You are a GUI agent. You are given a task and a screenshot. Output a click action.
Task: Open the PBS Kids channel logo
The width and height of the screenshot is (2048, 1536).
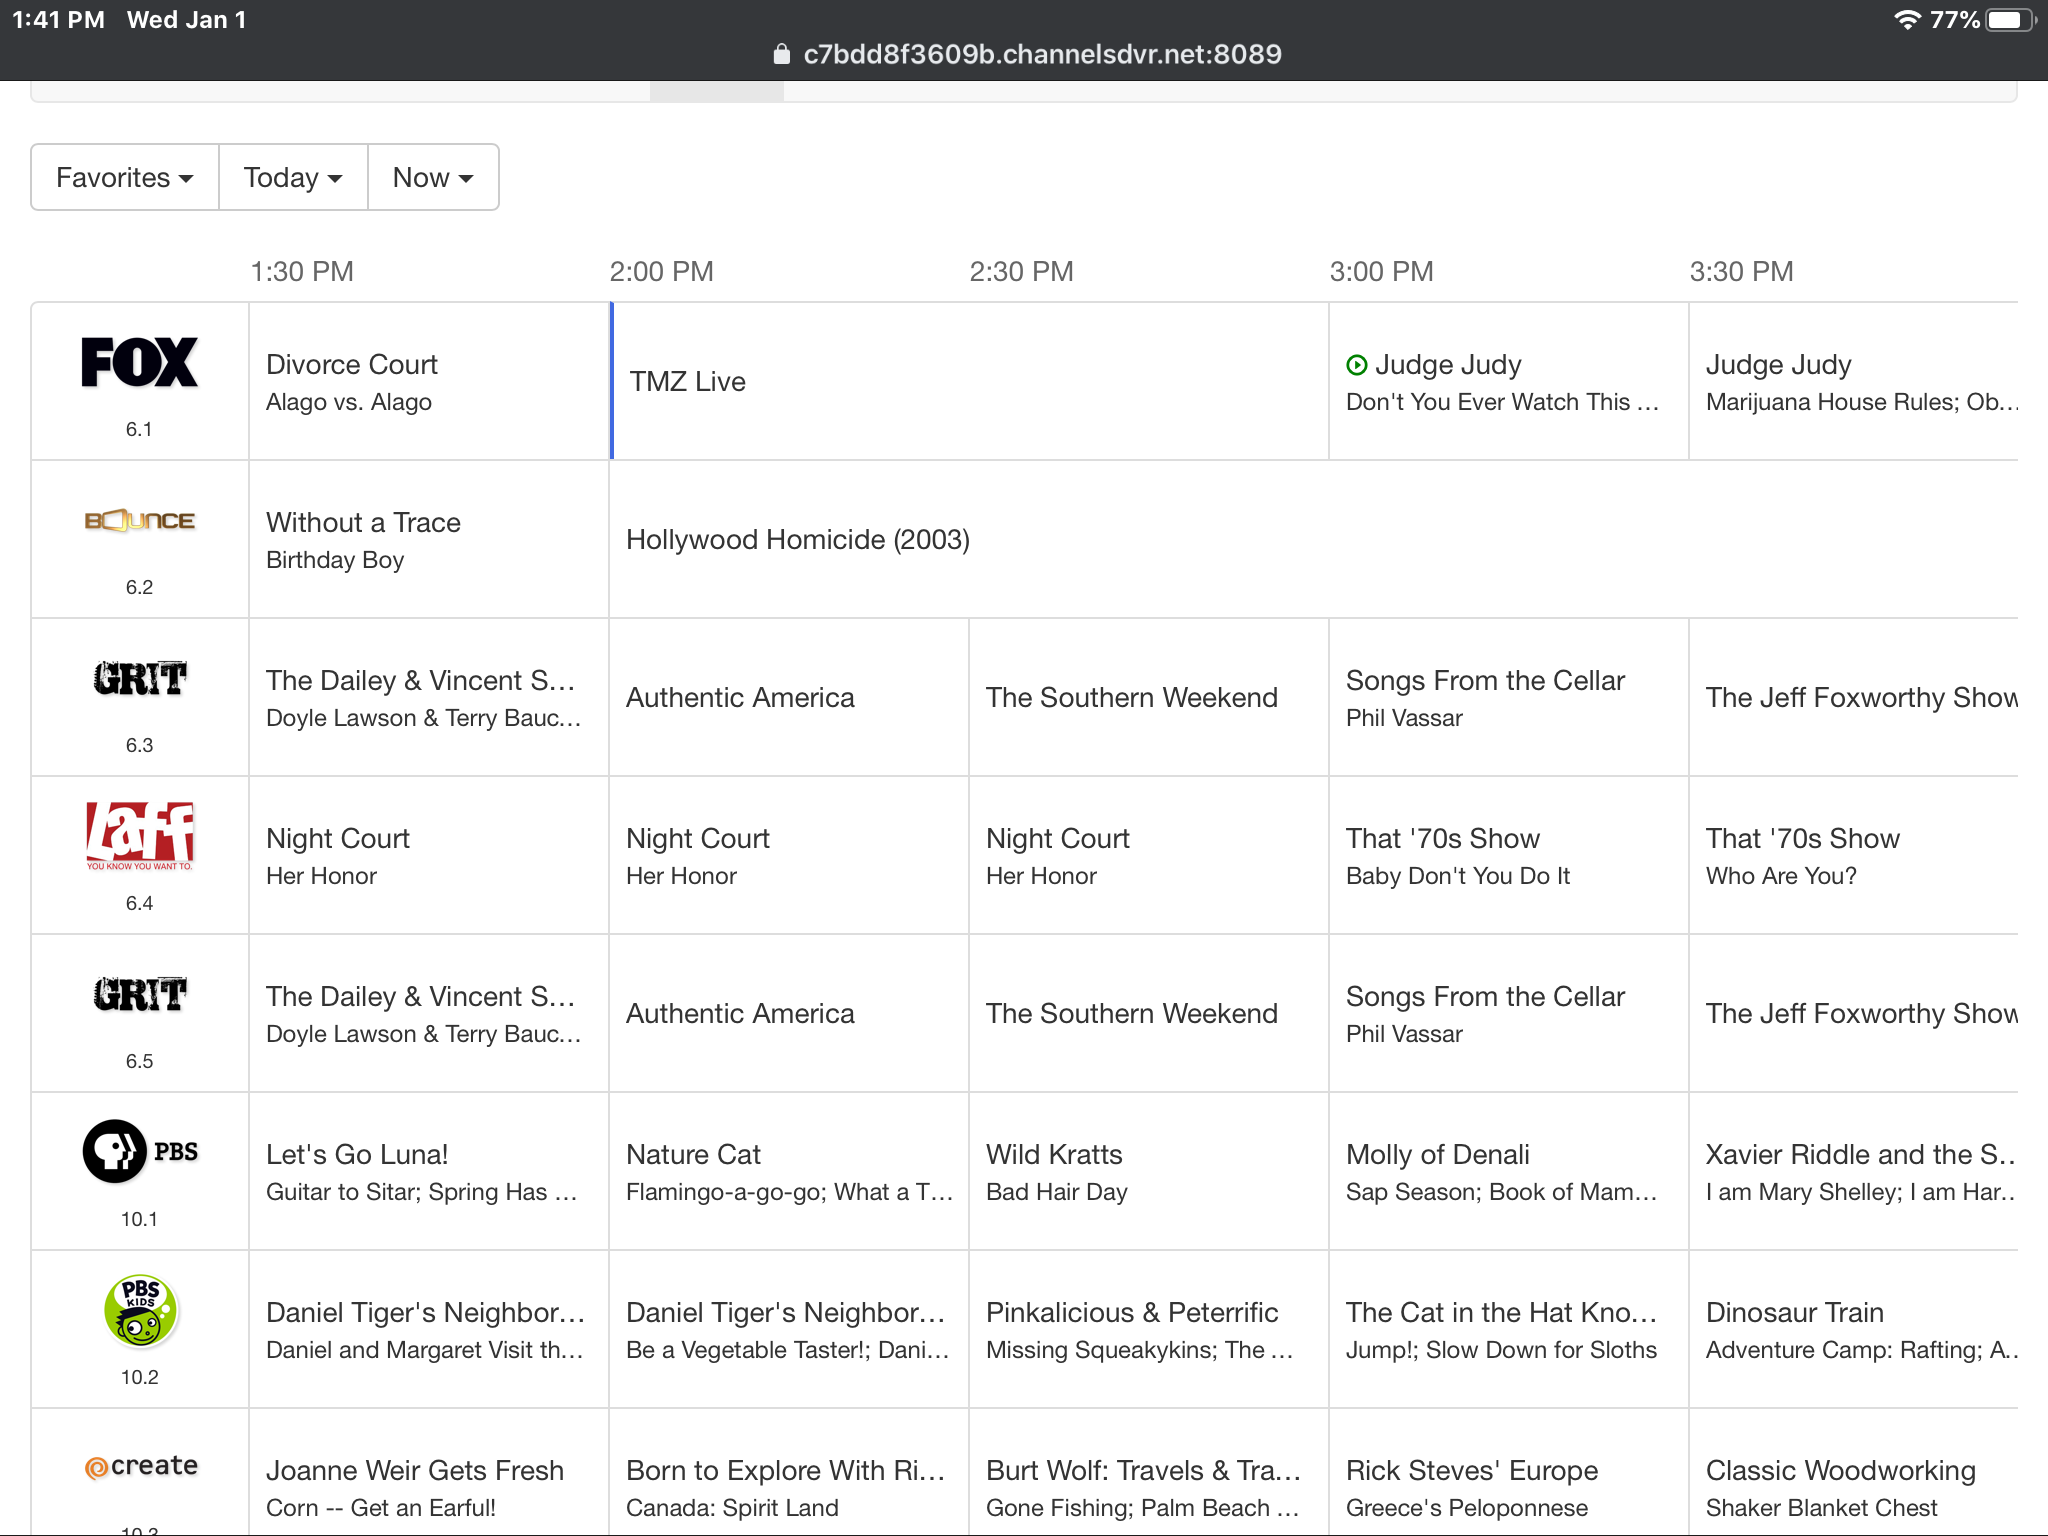(140, 1310)
